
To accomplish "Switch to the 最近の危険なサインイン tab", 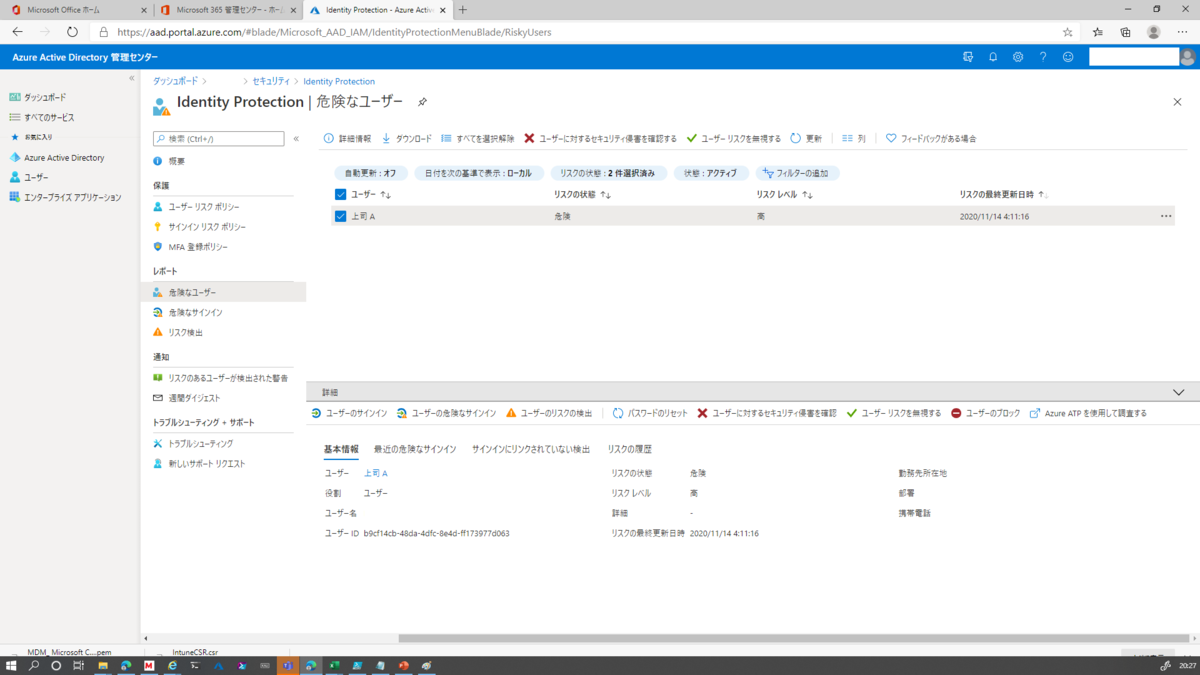I will pyautogui.click(x=415, y=449).
